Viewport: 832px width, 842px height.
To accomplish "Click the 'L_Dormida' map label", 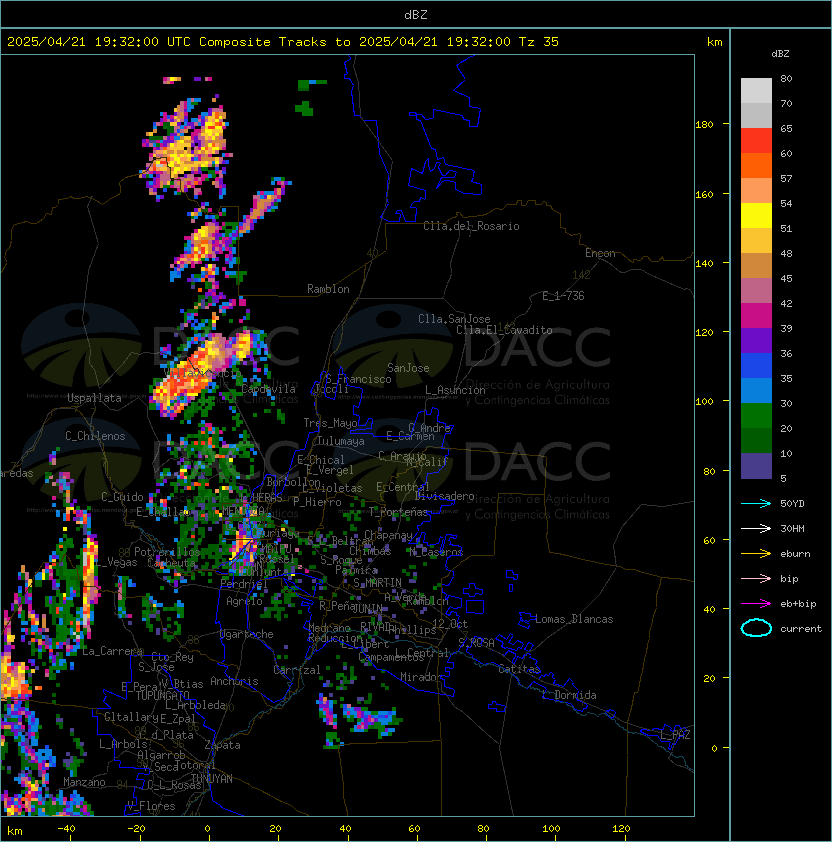I will coord(569,695).
